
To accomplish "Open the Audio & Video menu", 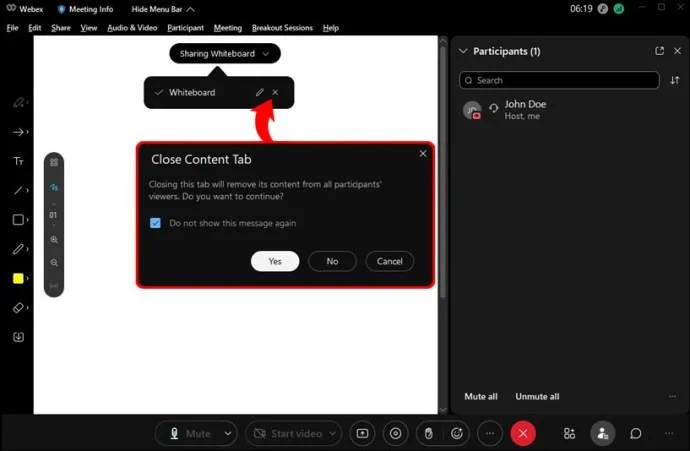I will (x=132, y=28).
